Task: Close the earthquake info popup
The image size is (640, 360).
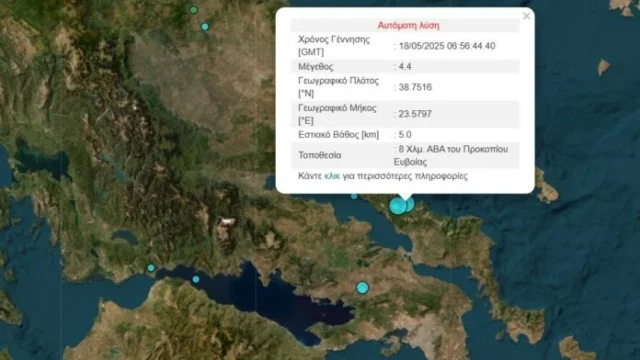Action: pos(526,16)
